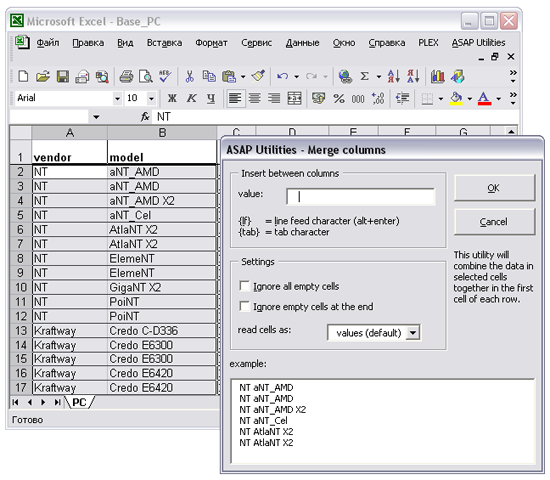Open the Name Box dropdown arrow
This screenshot has height=480, width=550.
(96, 117)
